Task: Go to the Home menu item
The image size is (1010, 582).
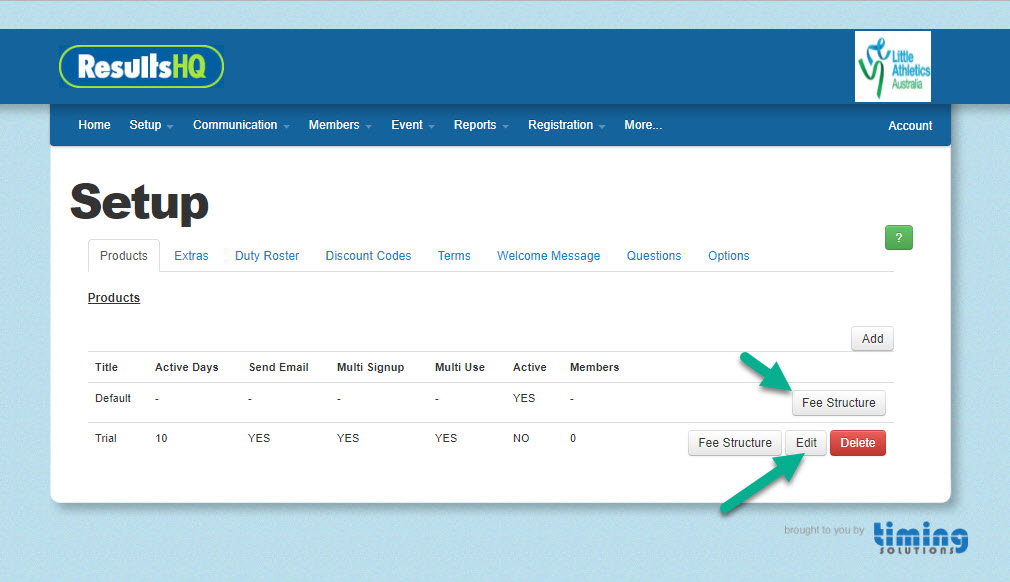Action: [94, 125]
